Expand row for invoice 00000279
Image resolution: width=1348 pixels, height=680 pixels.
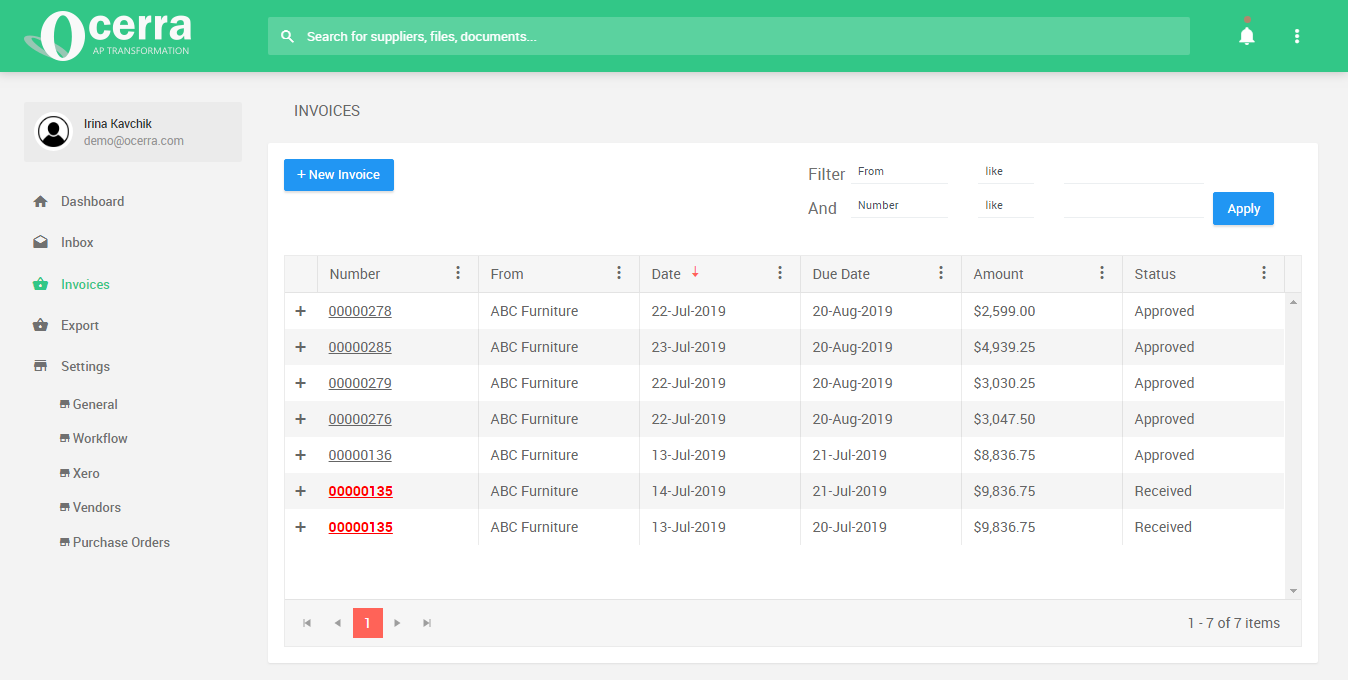coord(300,383)
